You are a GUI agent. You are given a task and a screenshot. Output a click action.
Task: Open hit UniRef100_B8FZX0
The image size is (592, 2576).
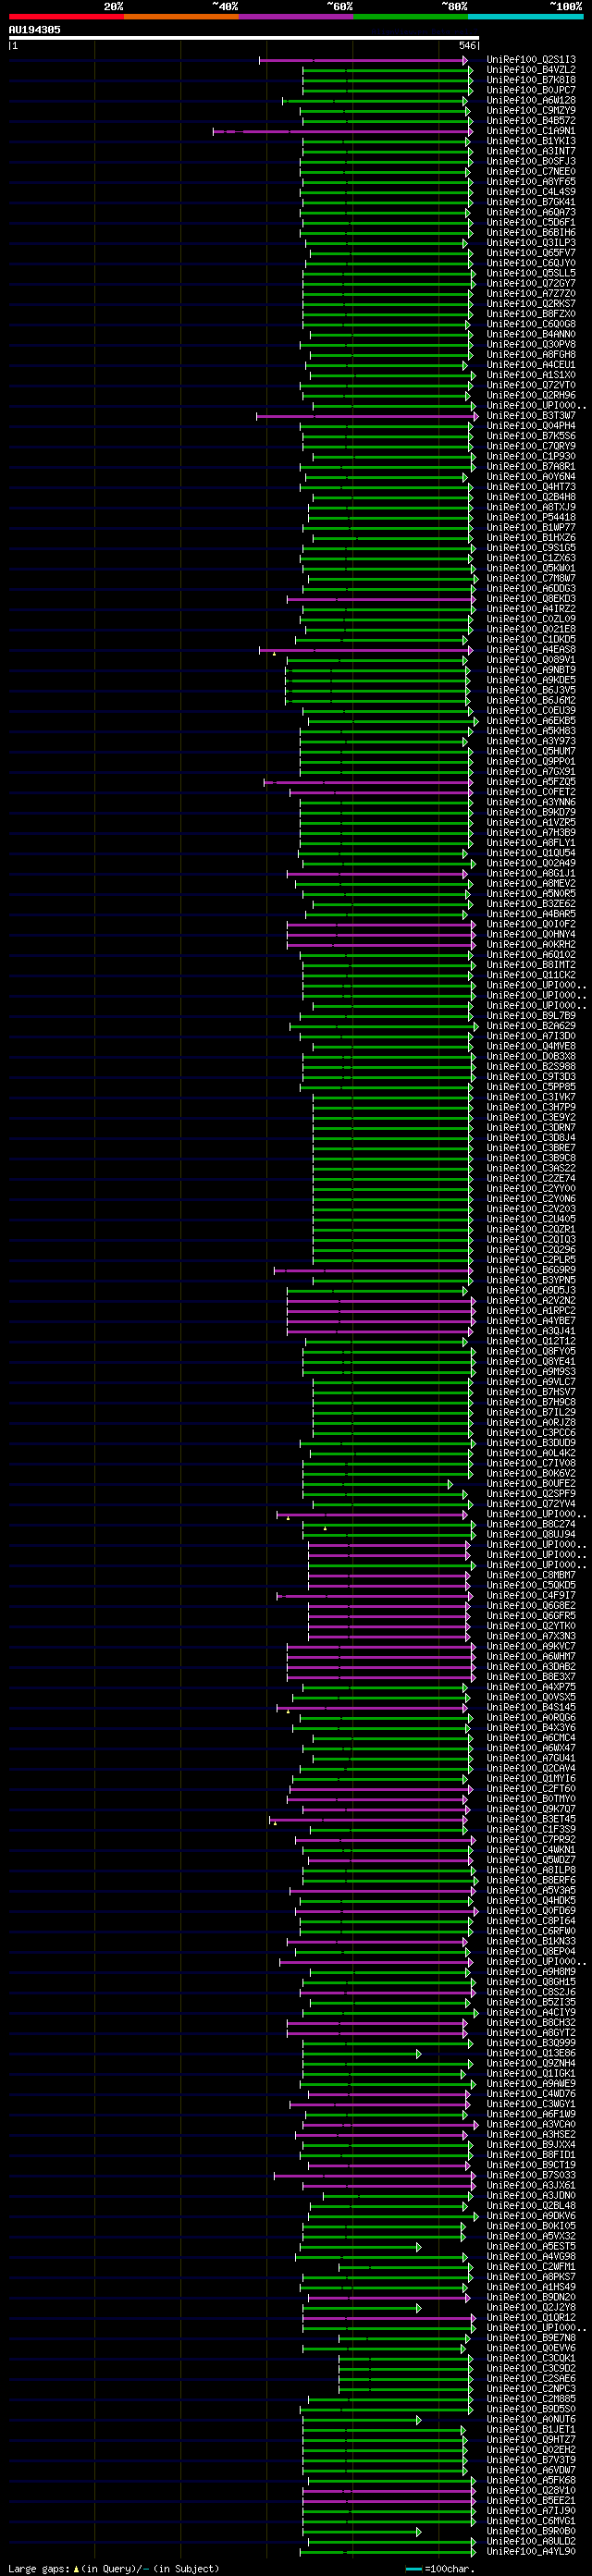[531, 314]
